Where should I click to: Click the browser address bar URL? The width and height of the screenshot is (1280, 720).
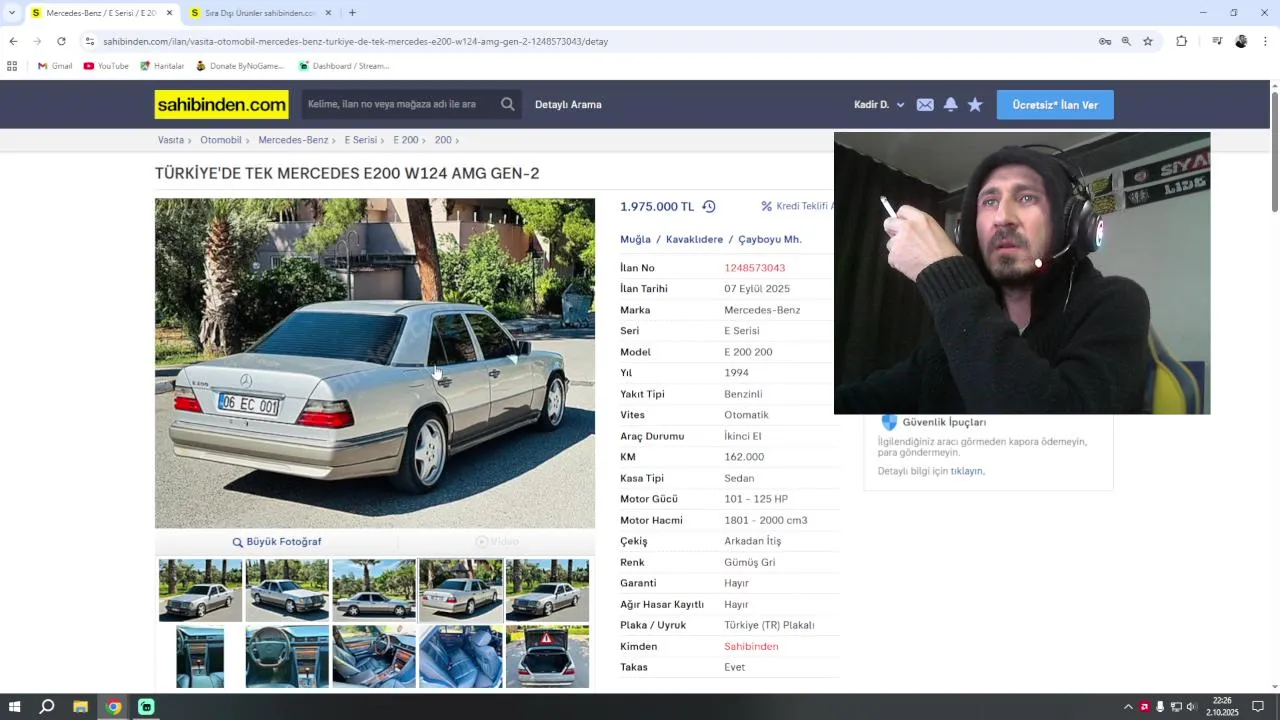pos(355,41)
